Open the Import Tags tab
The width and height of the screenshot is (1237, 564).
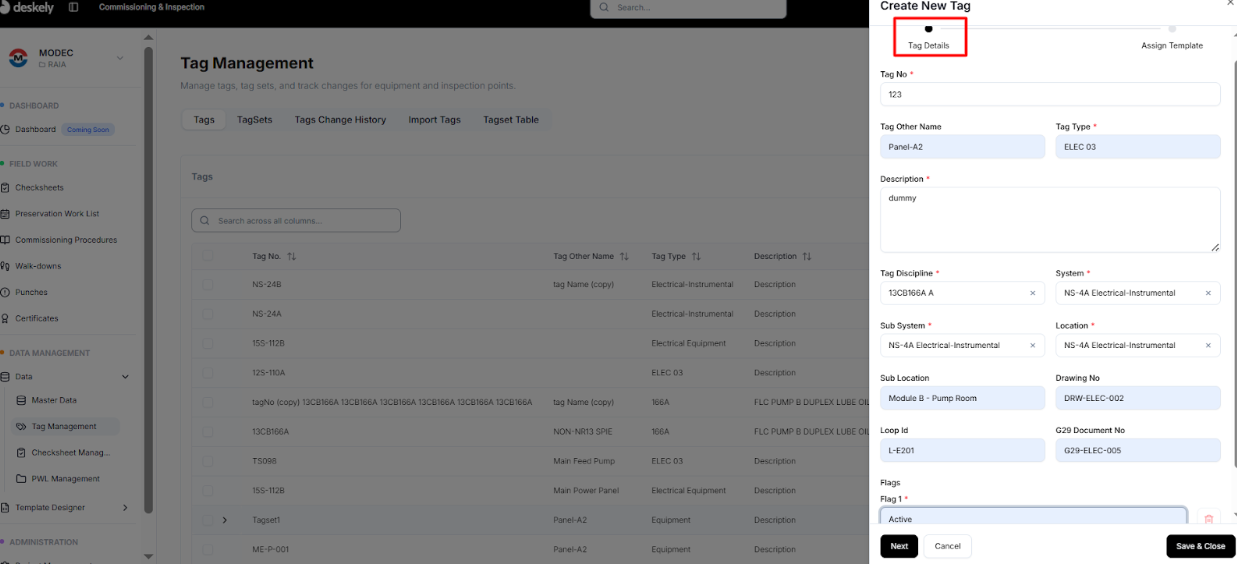(434, 120)
